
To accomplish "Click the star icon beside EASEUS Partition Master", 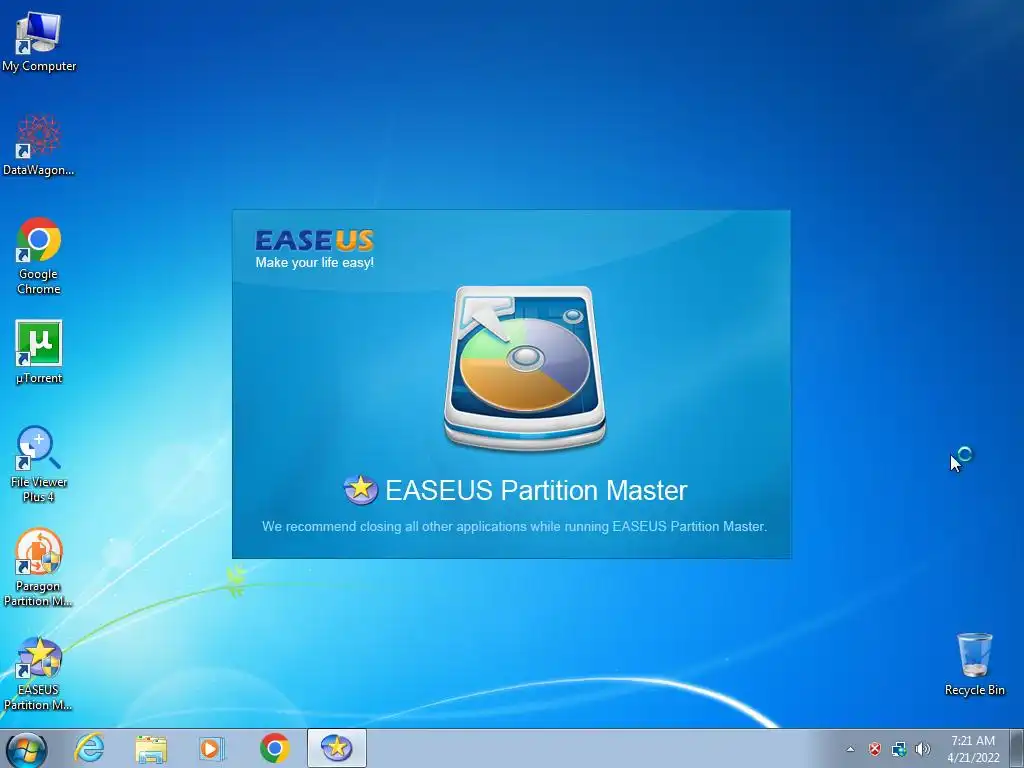I will 360,490.
